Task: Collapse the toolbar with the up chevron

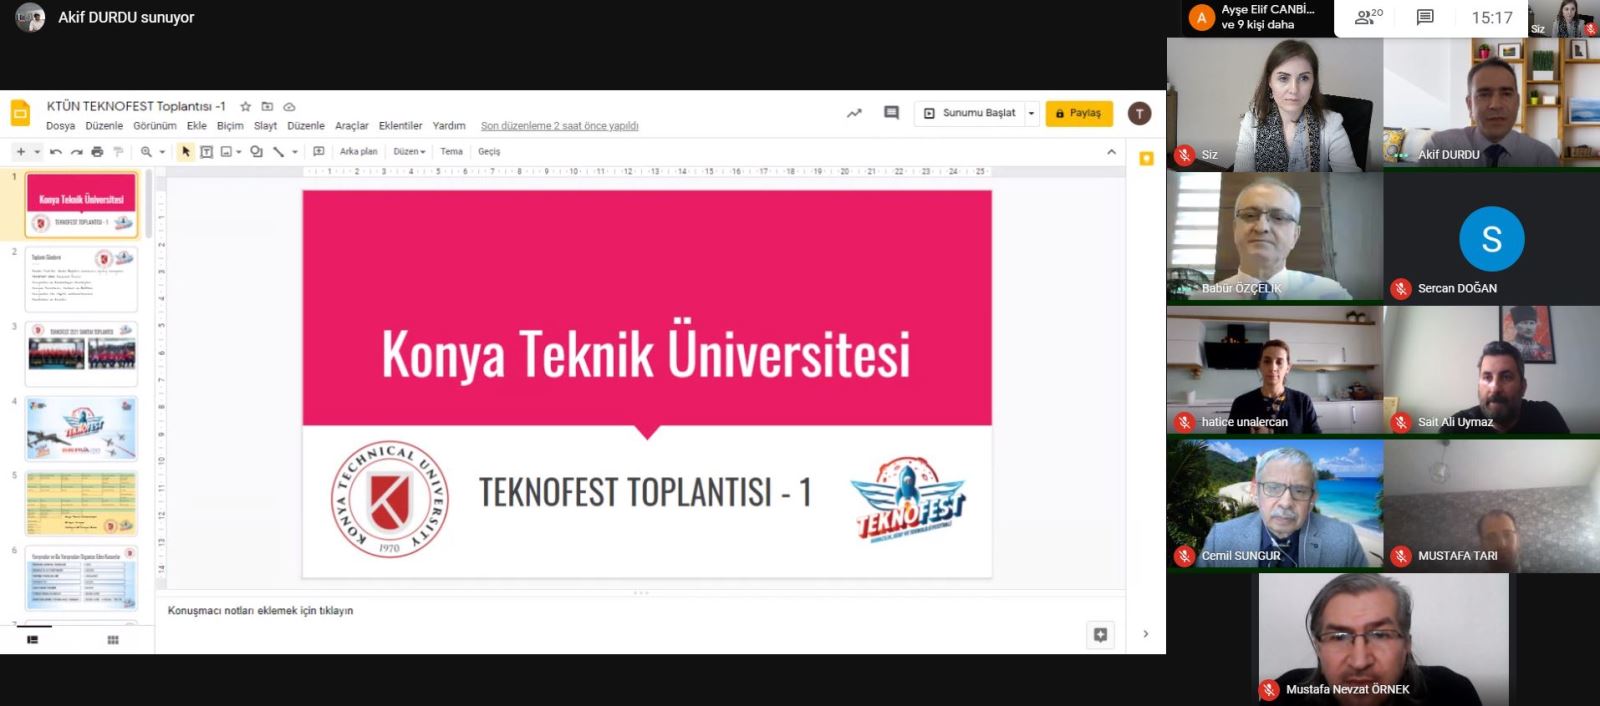Action: point(1111,152)
